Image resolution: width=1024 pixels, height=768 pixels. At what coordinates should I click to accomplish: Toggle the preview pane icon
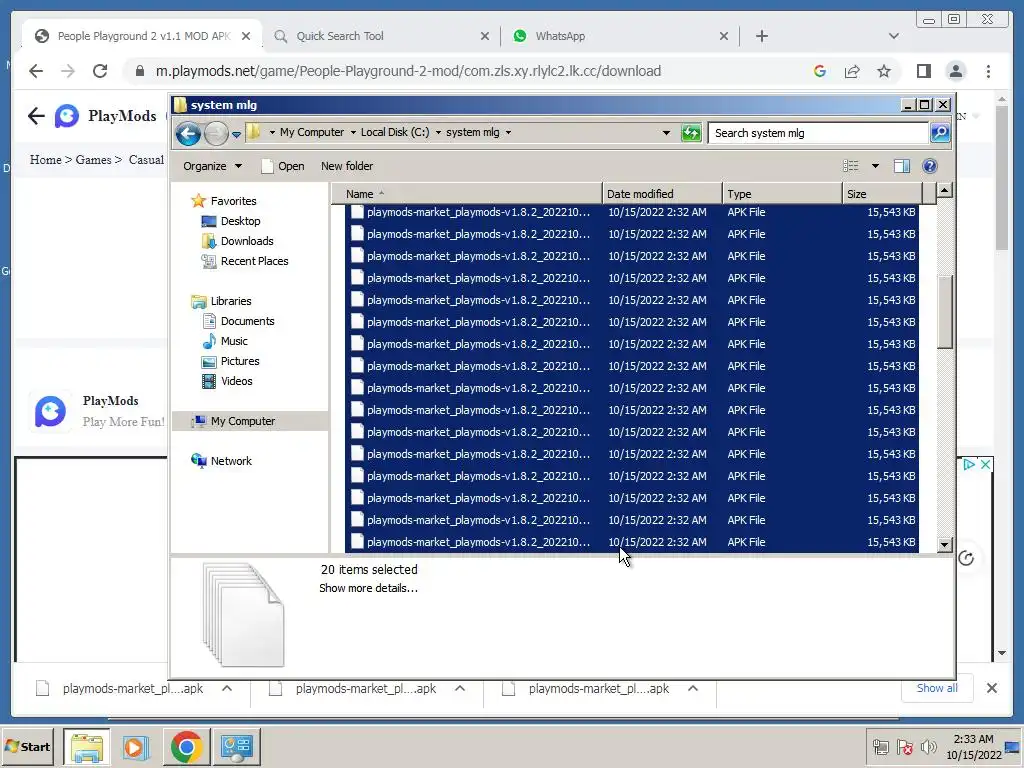902,166
